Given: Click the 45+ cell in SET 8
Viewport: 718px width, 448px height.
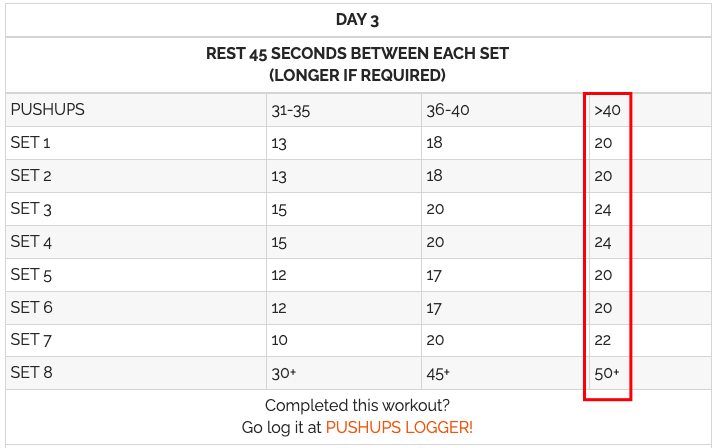Looking at the screenshot, I should pos(438,373).
